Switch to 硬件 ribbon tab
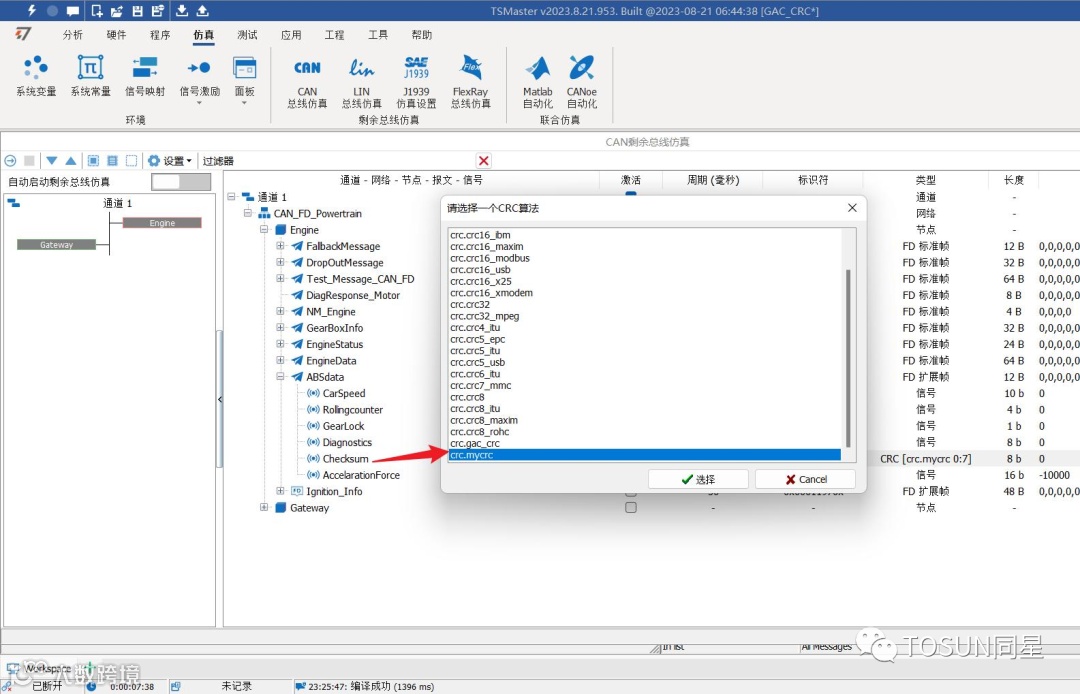The height and width of the screenshot is (694, 1080). point(116,34)
